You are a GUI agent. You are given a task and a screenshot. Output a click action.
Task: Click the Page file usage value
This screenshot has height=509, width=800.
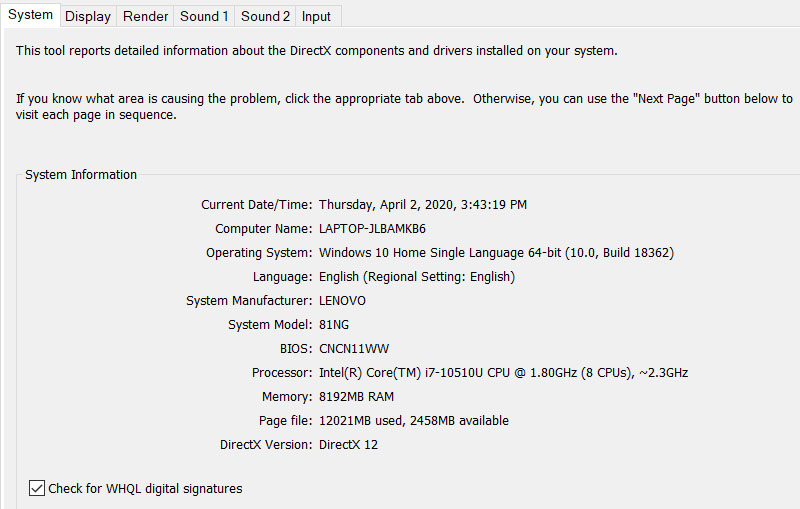pyautogui.click(x=414, y=421)
